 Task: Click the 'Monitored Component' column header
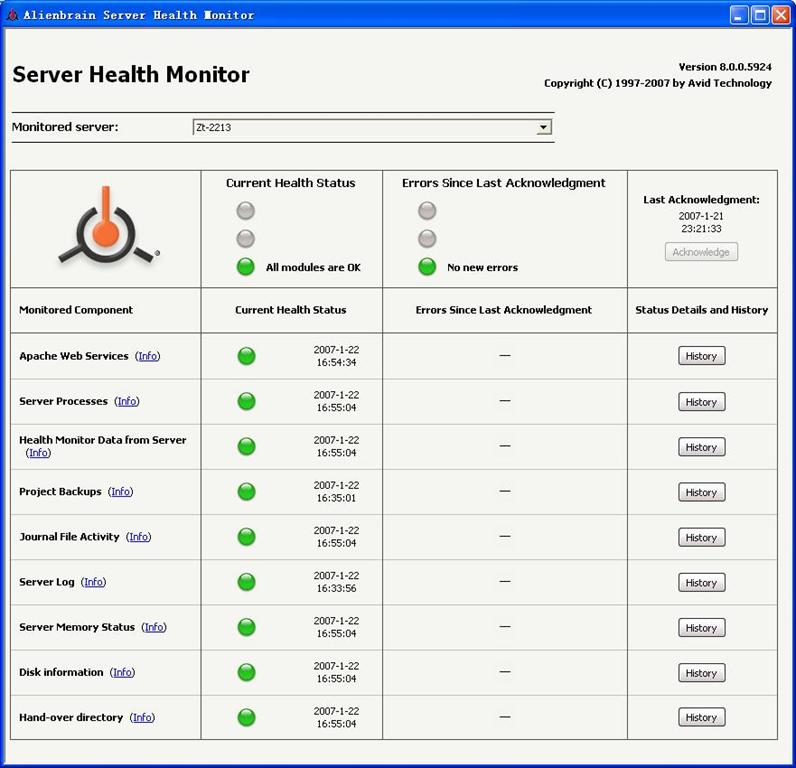(x=76, y=310)
